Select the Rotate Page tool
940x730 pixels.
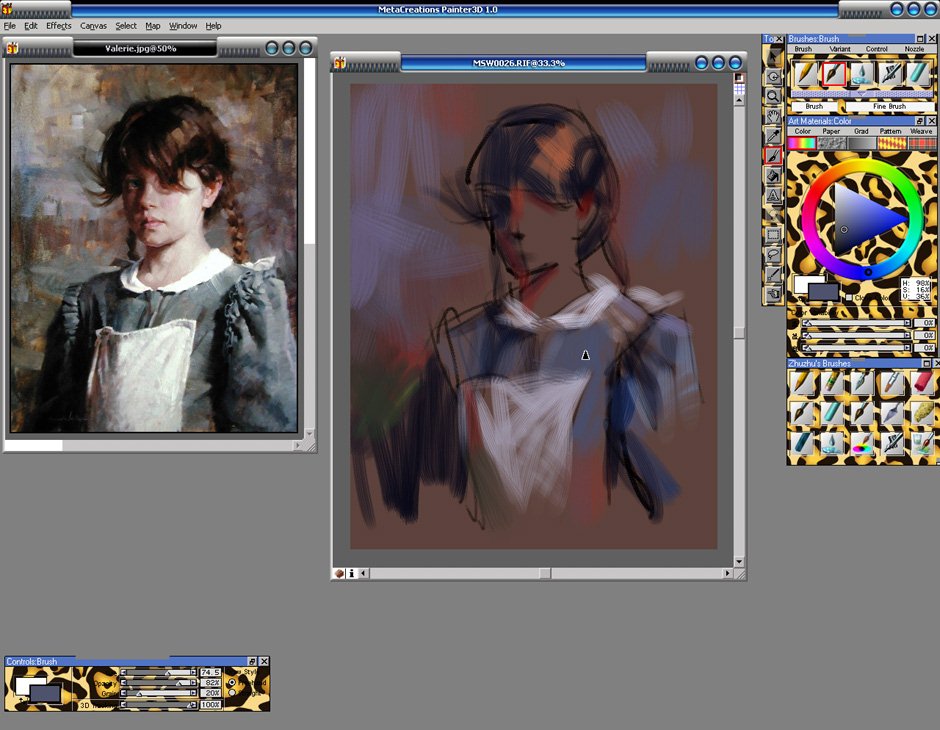pos(773,76)
